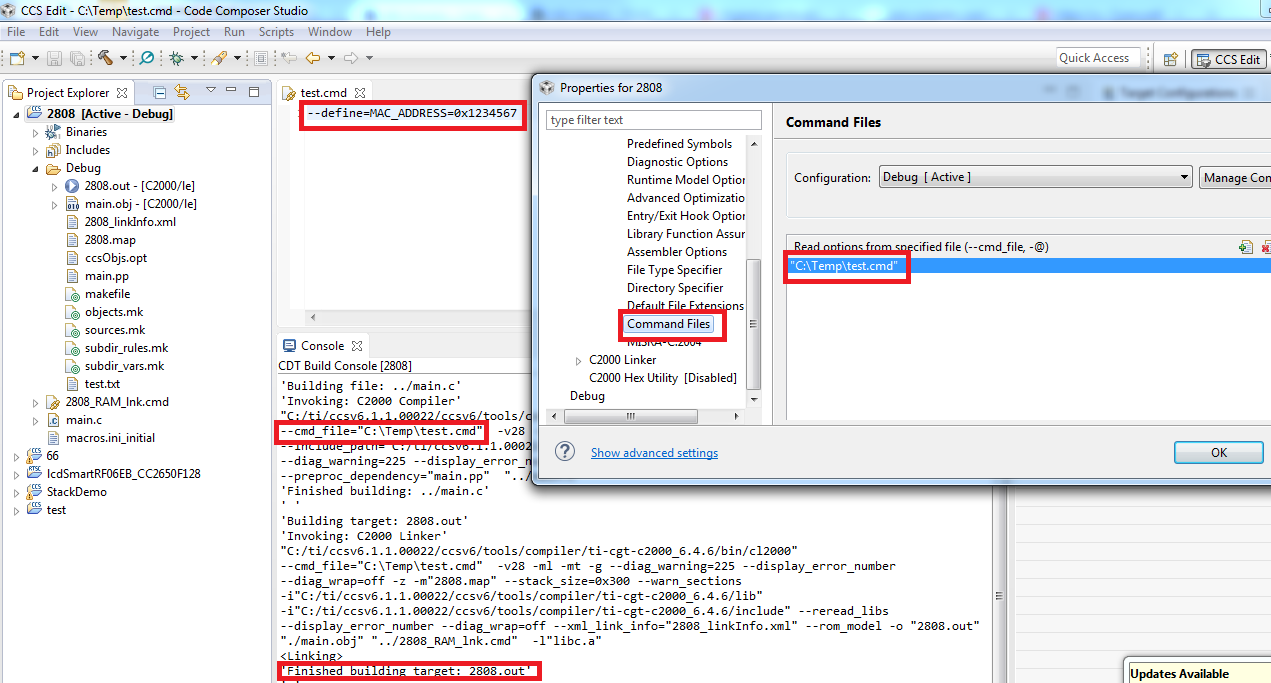Close the test.cmd editor tab
The height and width of the screenshot is (683, 1271).
[x=360, y=93]
